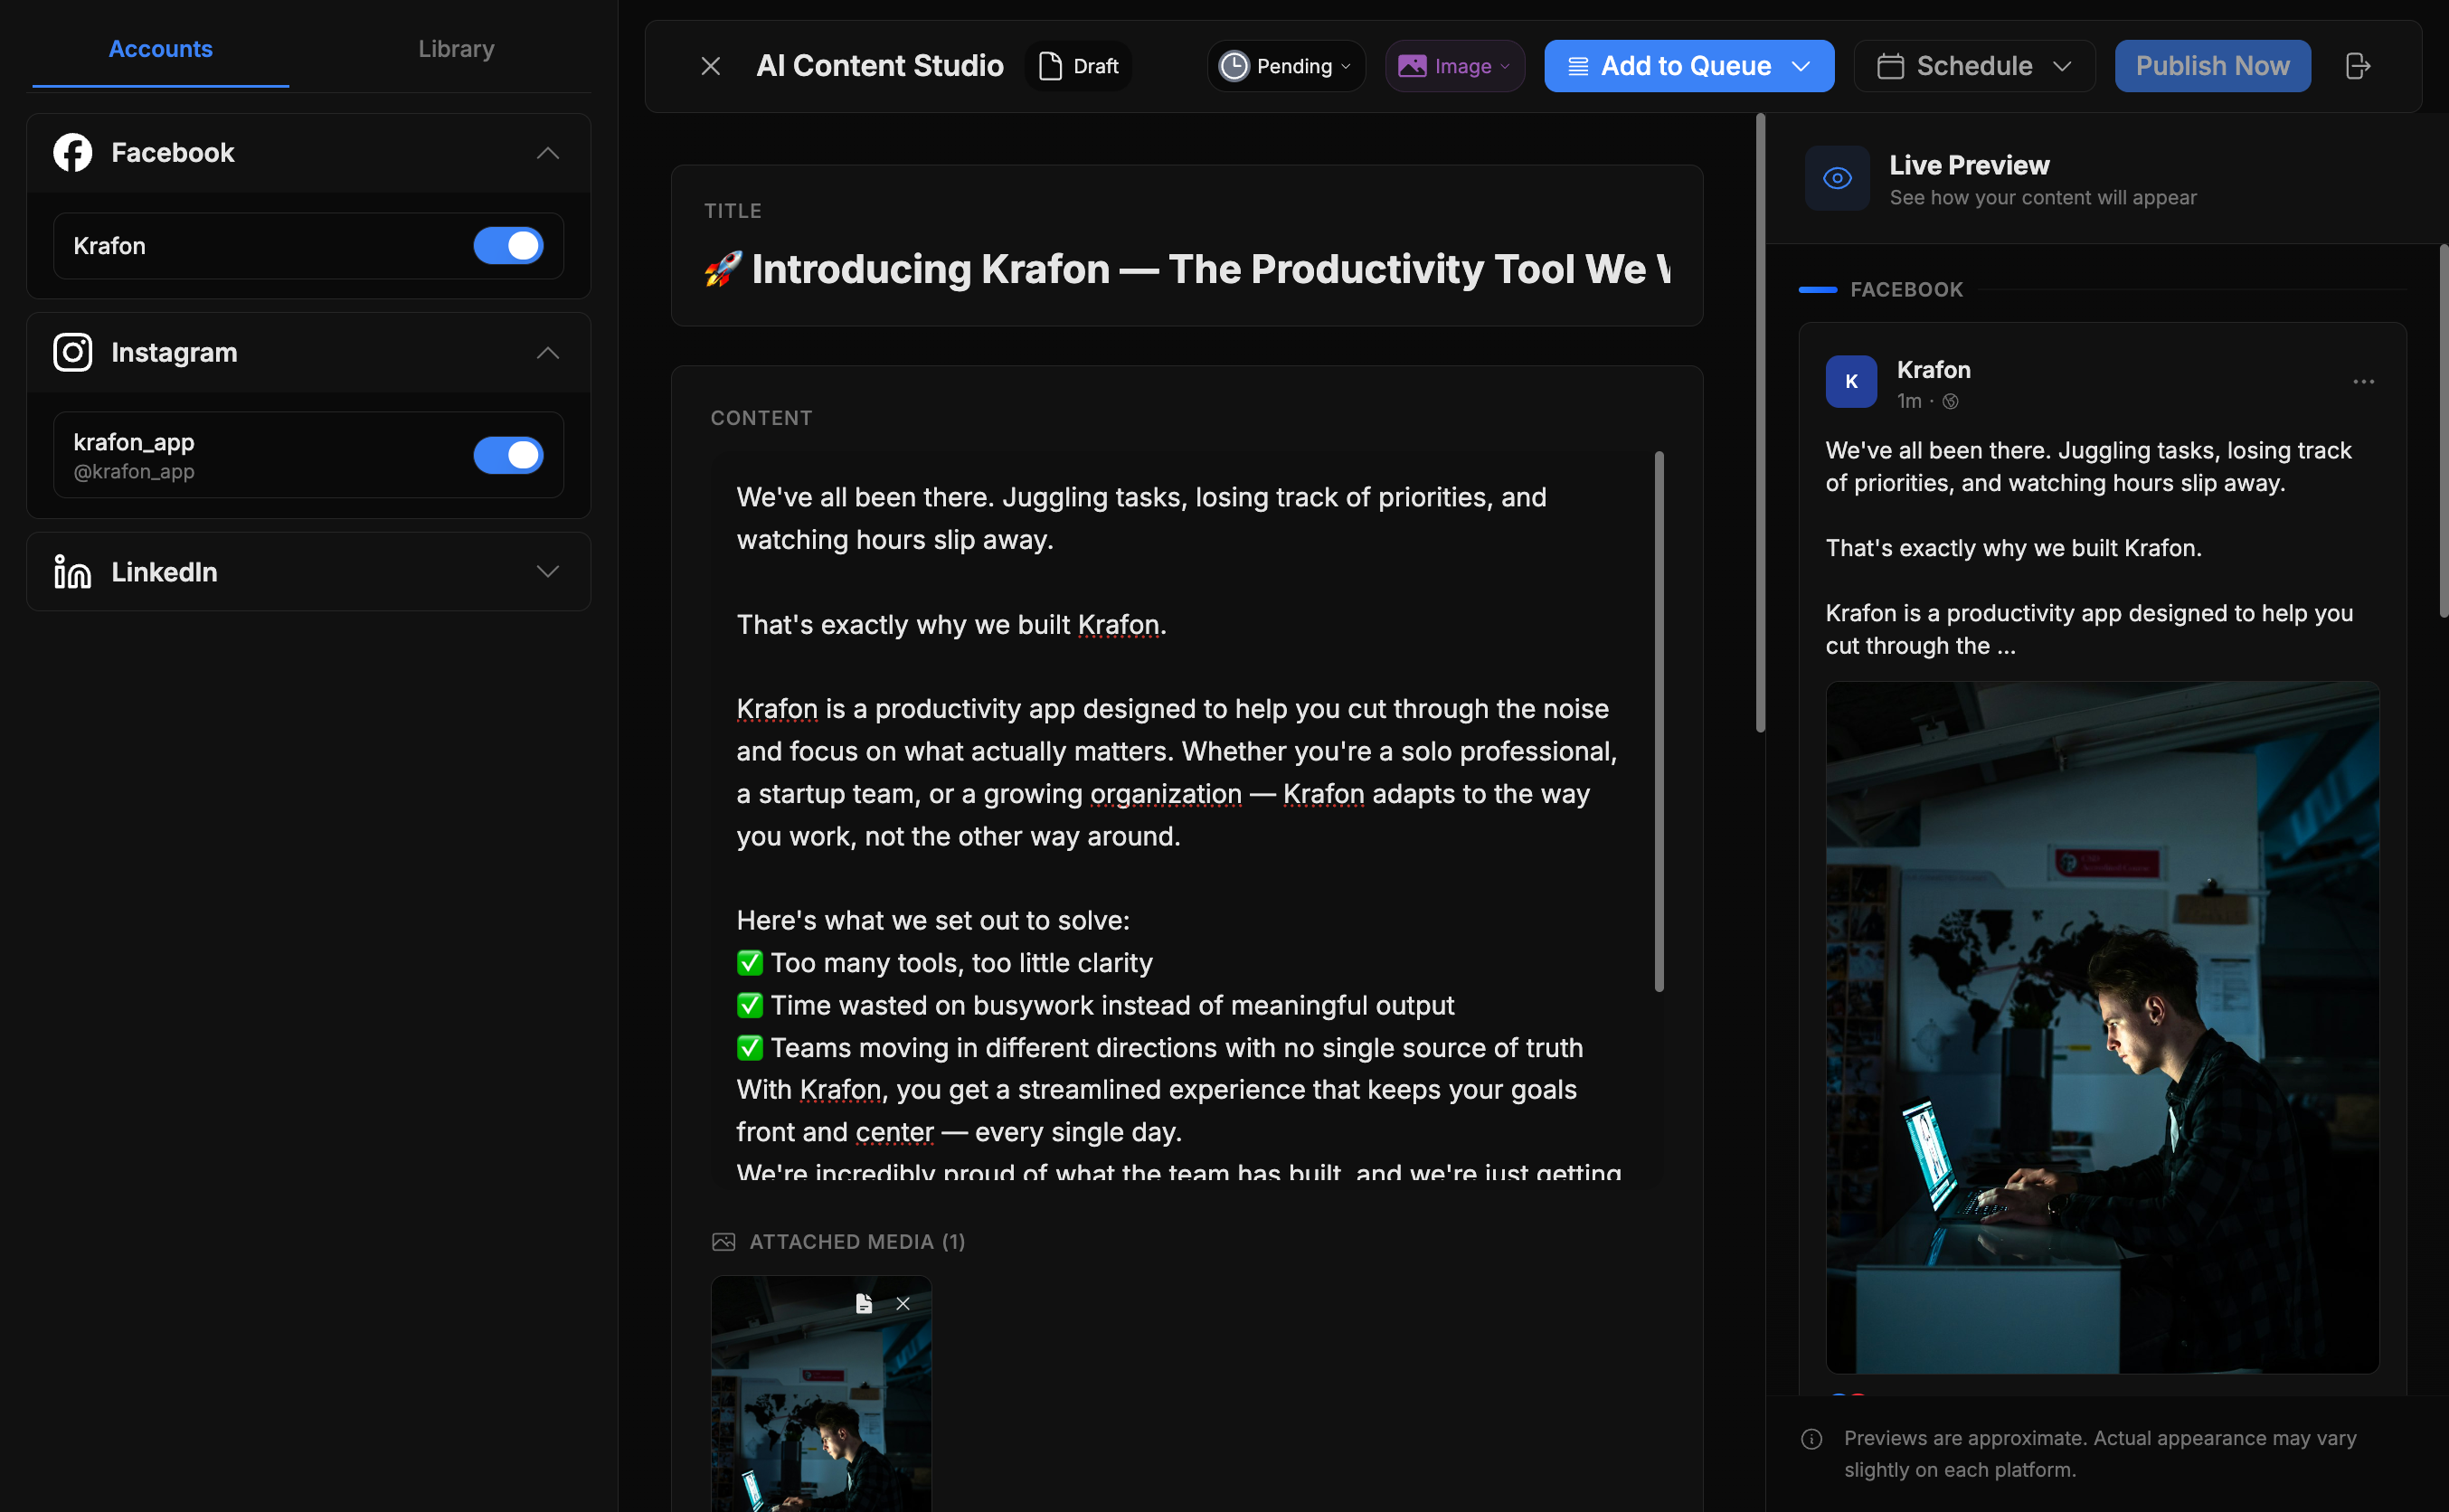Click the LinkedIn logo icon
The image size is (2449, 1512).
click(73, 572)
